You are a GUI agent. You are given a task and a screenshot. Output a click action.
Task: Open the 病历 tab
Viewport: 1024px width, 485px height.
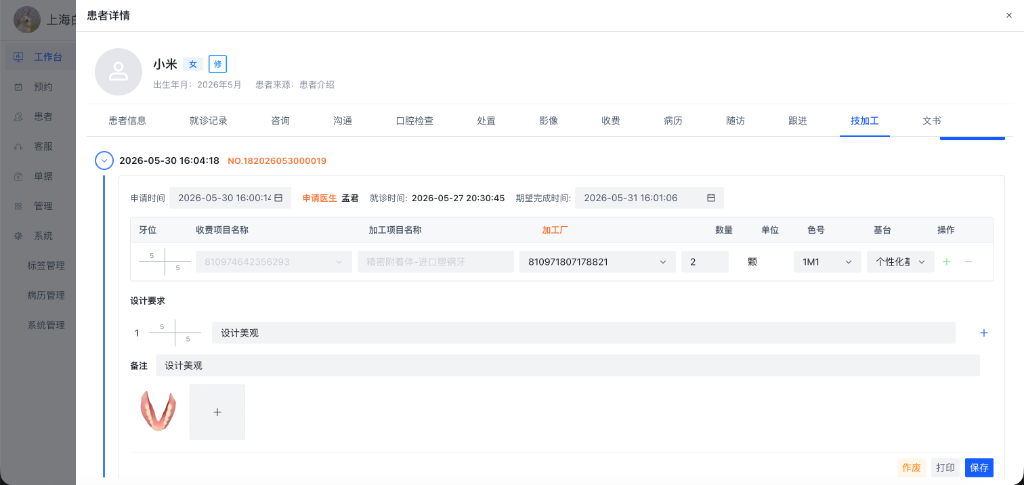click(673, 121)
